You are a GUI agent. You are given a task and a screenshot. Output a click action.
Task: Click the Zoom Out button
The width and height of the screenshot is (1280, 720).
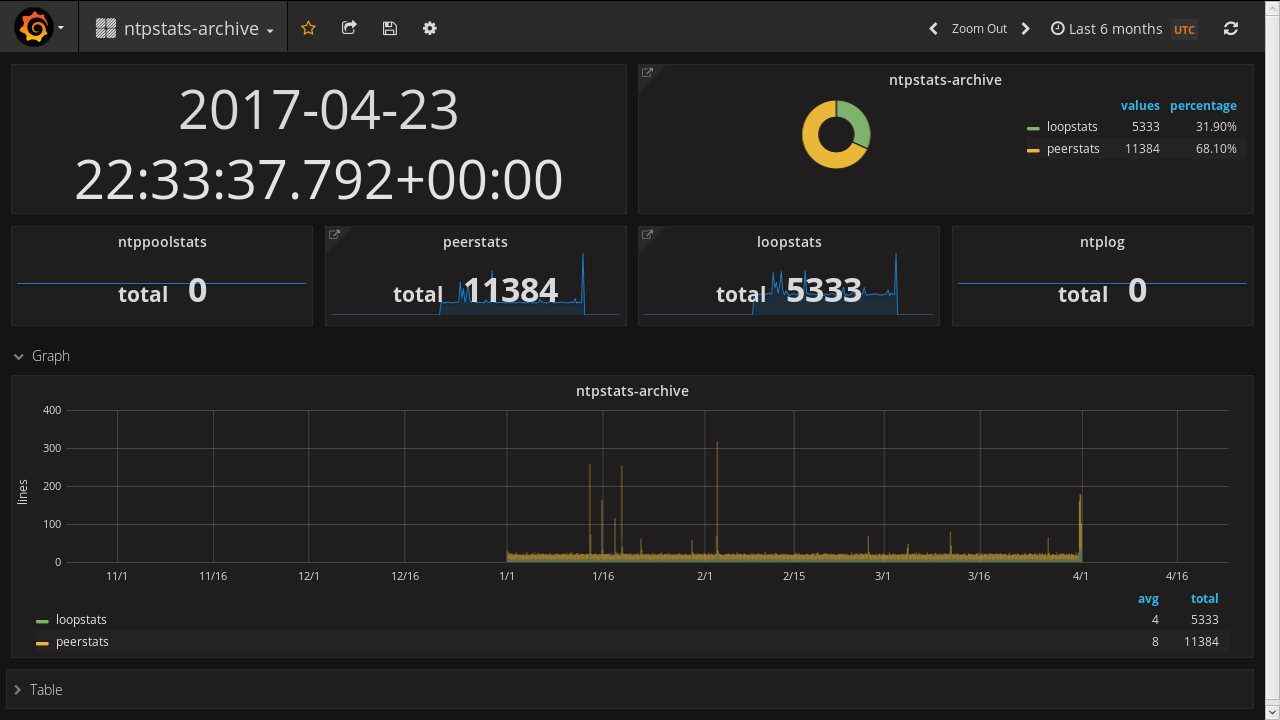(x=979, y=28)
